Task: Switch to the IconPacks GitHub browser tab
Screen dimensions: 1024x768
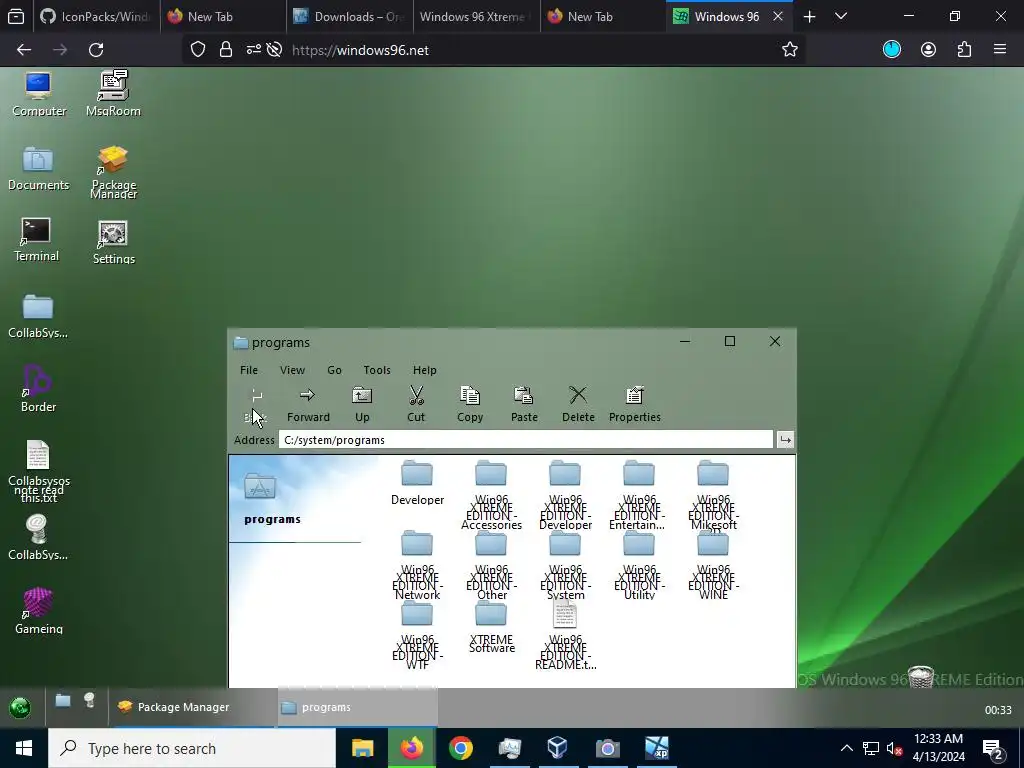Action: point(95,16)
